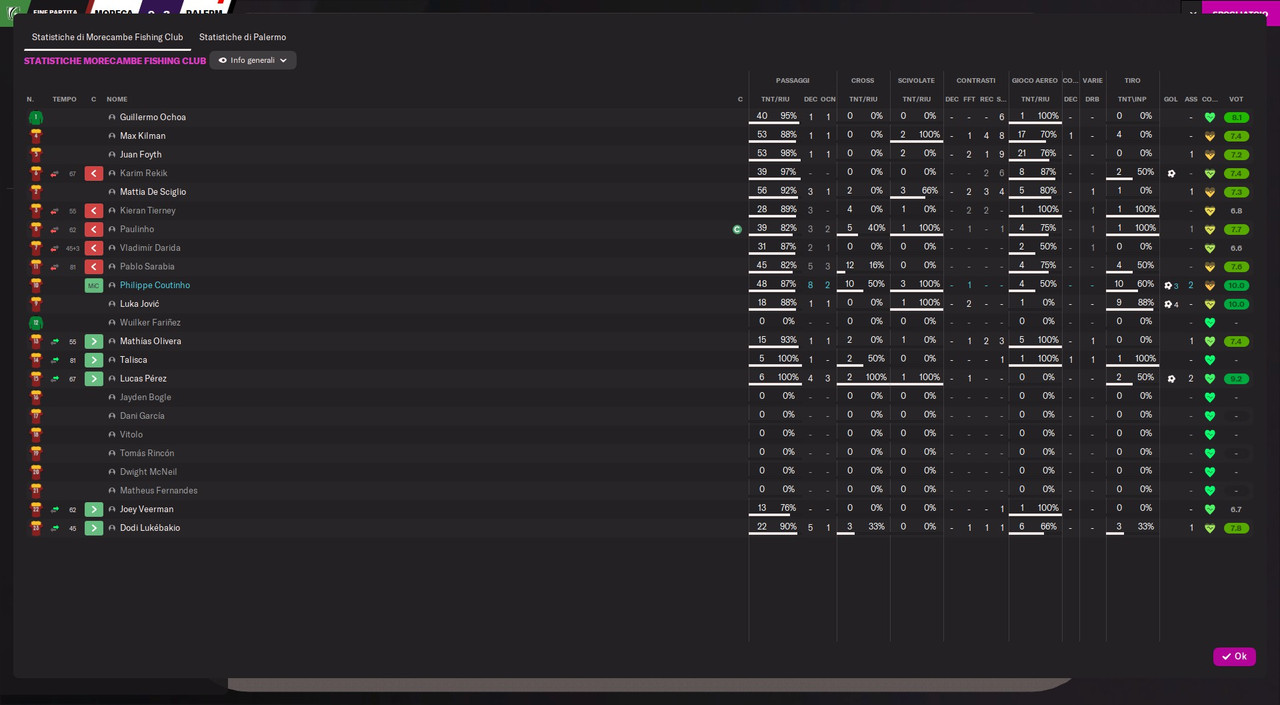Click red substituted-off arrow for Karim Rekik

click(94, 174)
